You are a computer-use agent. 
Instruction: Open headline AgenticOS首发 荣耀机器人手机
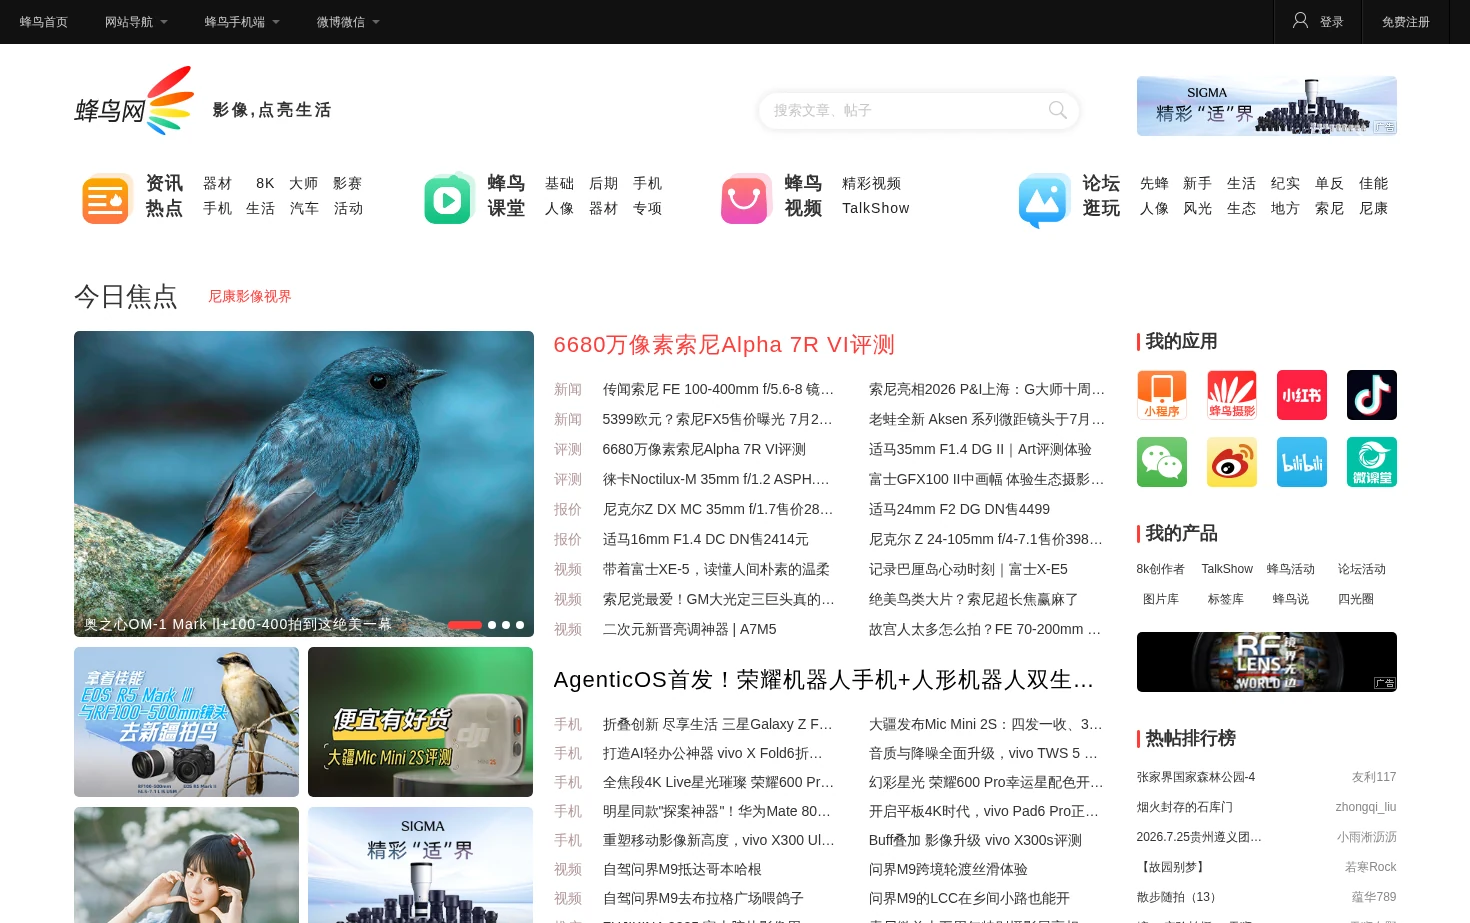824,680
